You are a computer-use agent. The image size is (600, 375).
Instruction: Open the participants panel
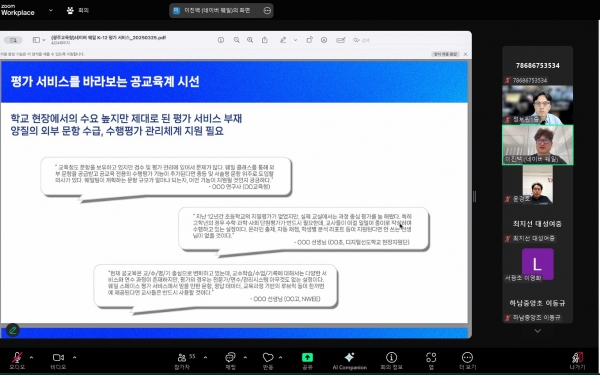(x=183, y=360)
